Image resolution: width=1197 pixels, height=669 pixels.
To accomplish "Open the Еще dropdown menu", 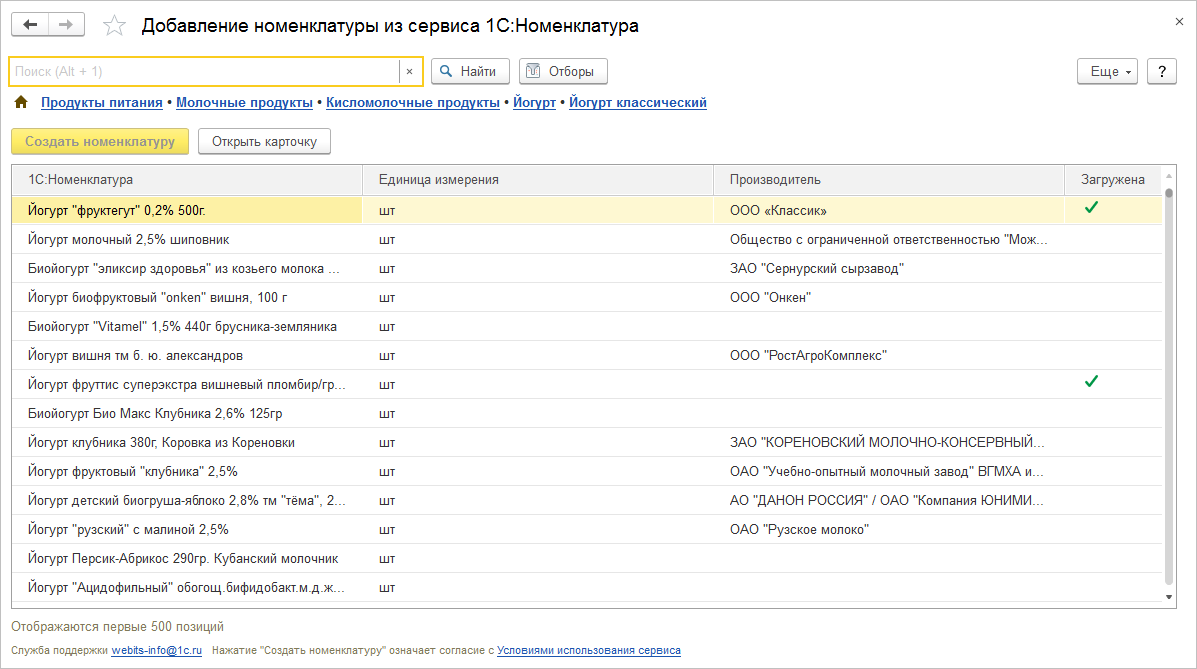I will (x=1107, y=71).
